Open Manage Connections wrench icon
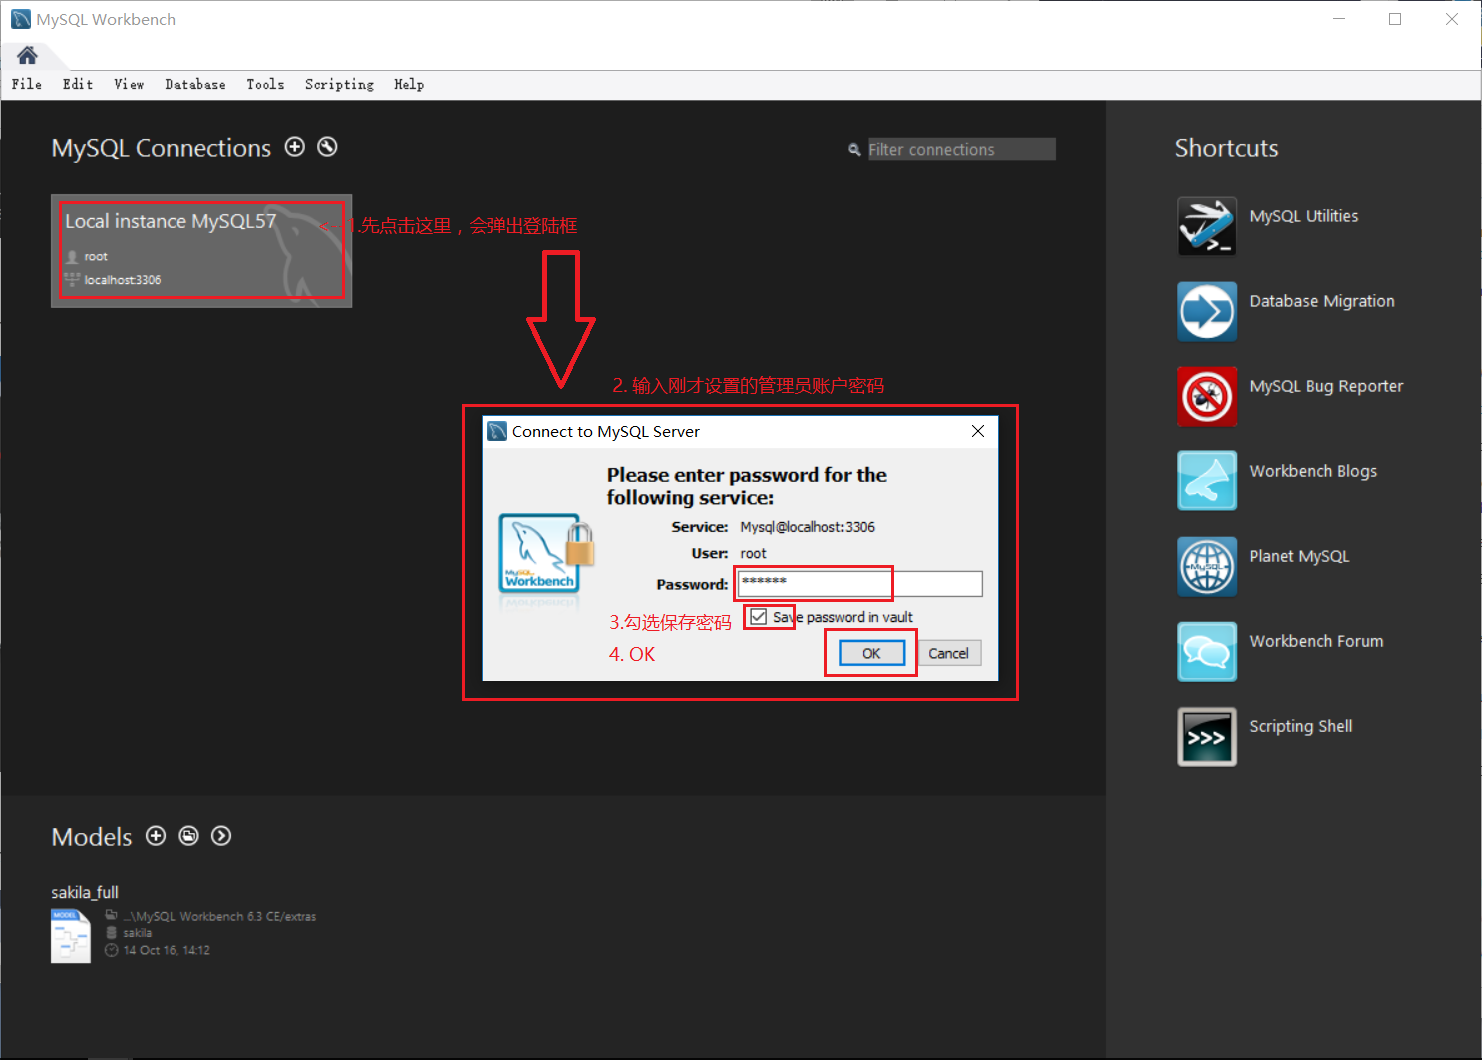Viewport: 1482px width, 1060px height. tap(327, 147)
